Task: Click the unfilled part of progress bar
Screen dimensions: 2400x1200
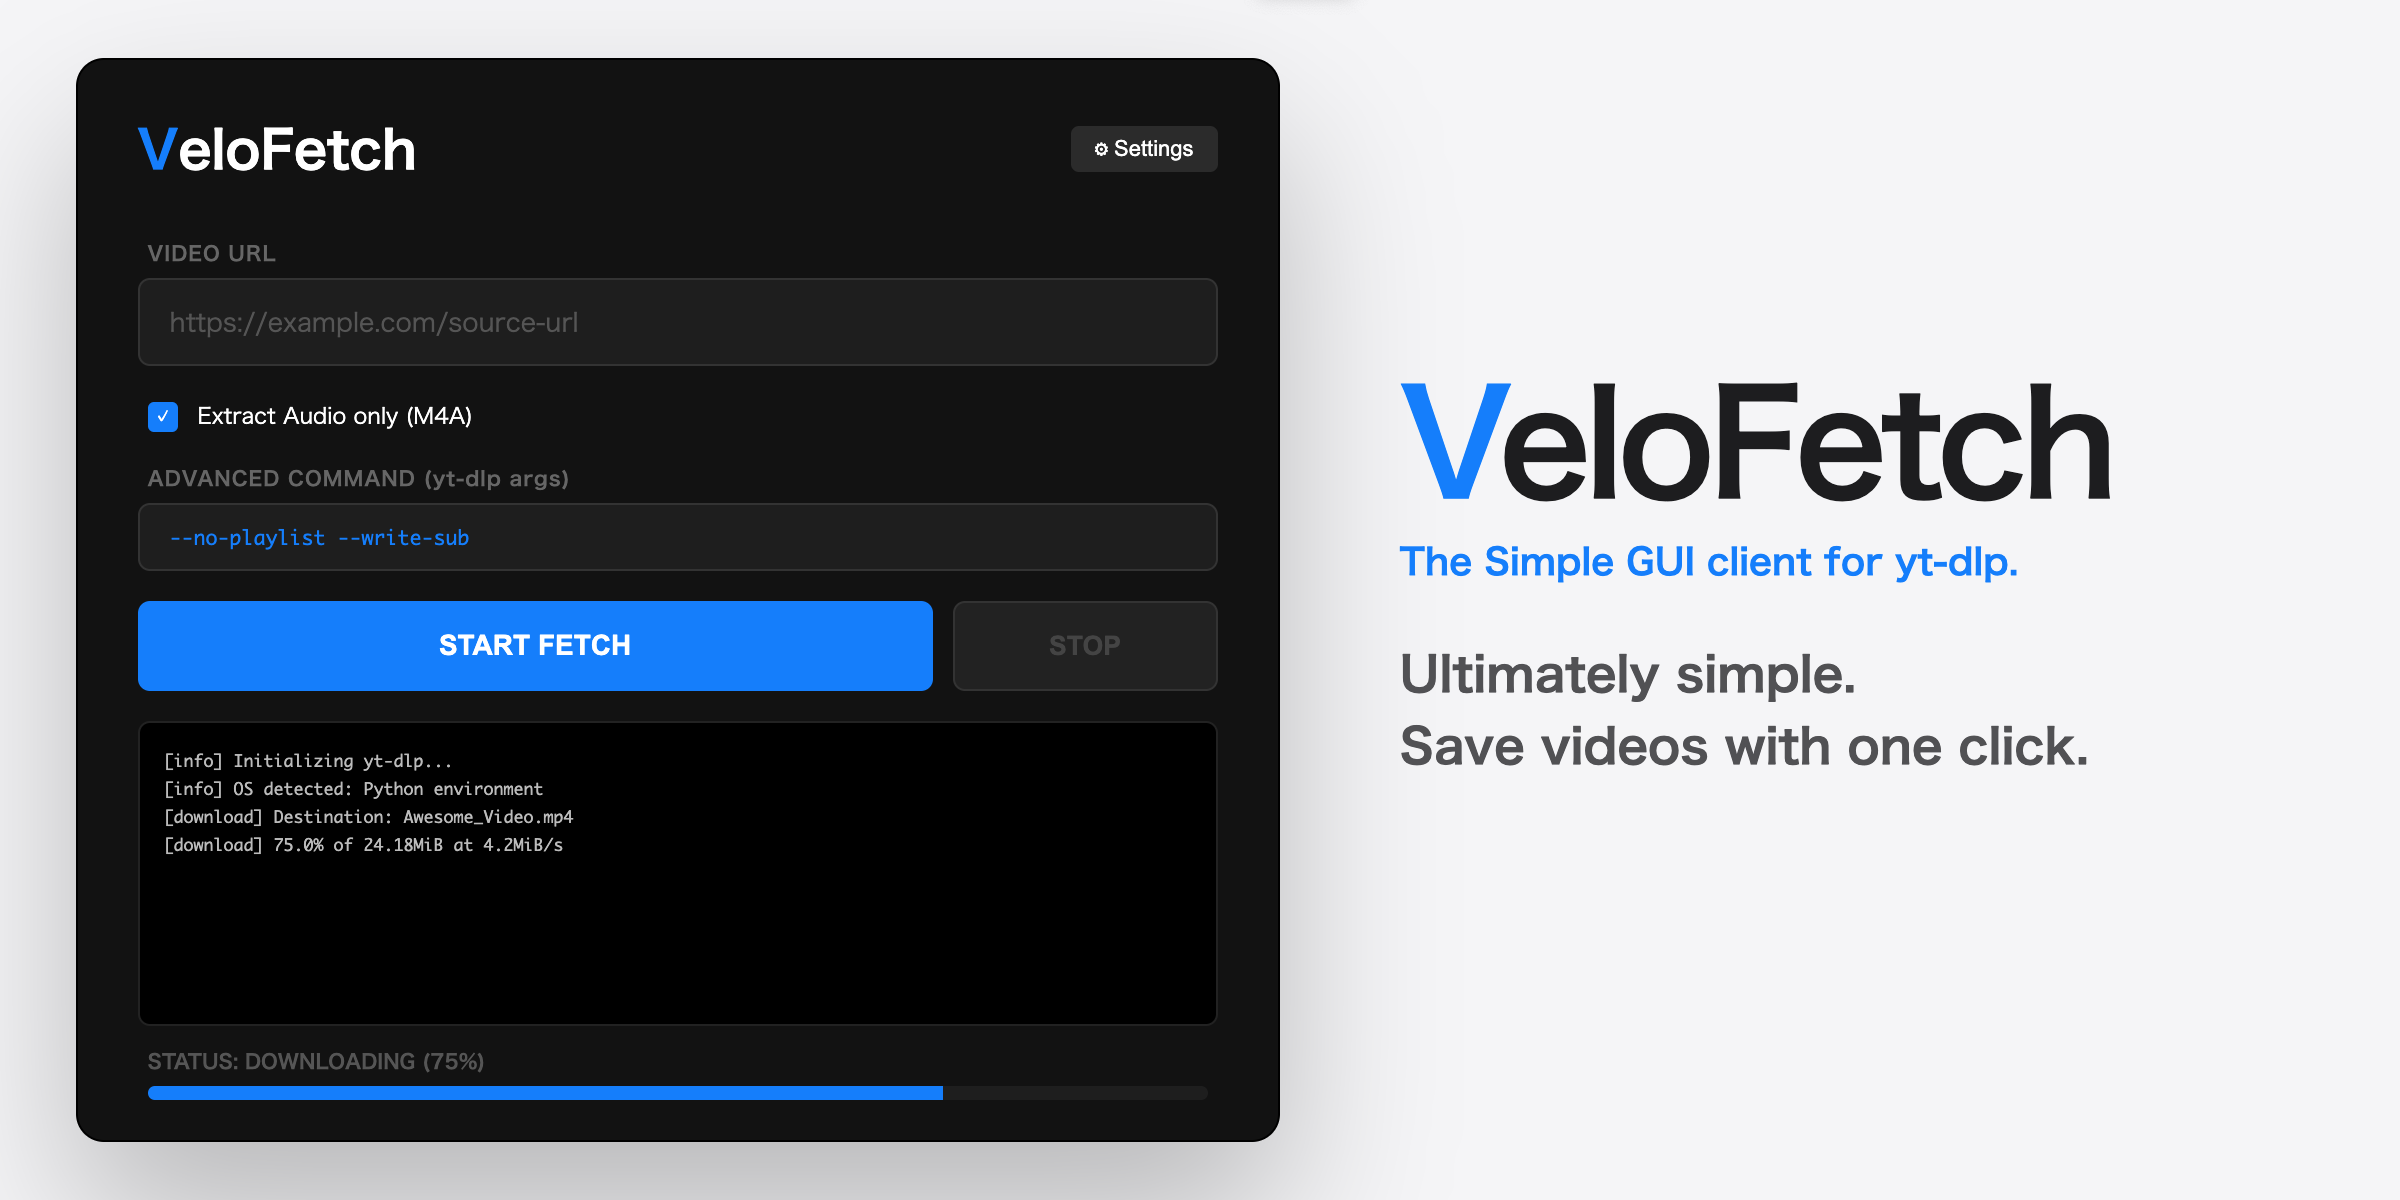Action: point(1075,1093)
